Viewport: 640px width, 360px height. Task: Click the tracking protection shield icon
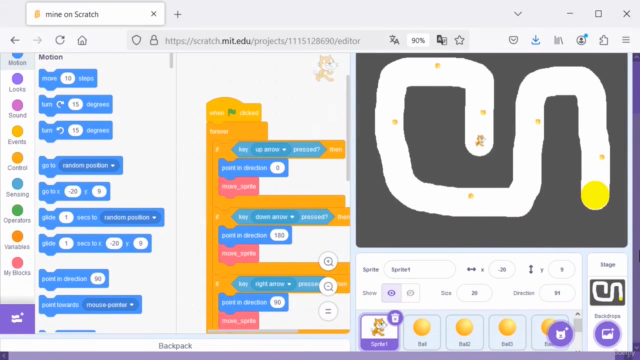[136, 40]
